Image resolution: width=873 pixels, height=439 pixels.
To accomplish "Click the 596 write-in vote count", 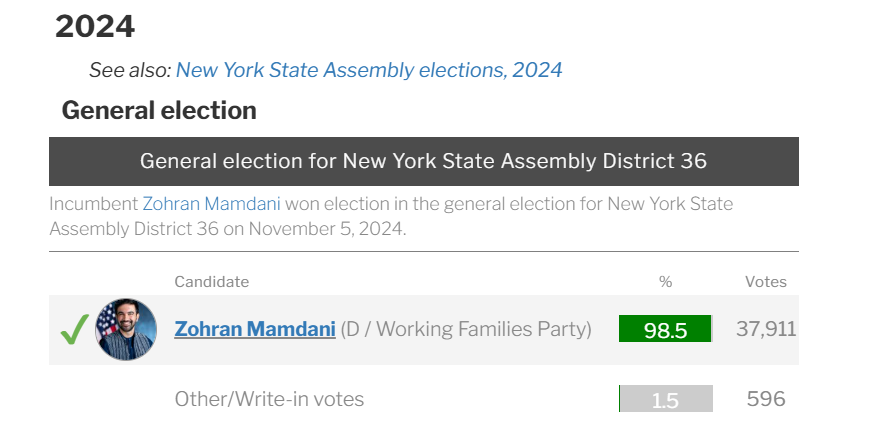I will (766, 399).
